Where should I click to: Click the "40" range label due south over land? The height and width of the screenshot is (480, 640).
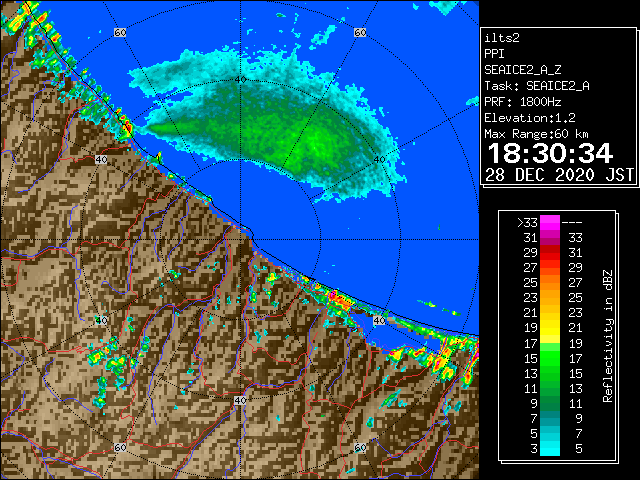pos(240,400)
